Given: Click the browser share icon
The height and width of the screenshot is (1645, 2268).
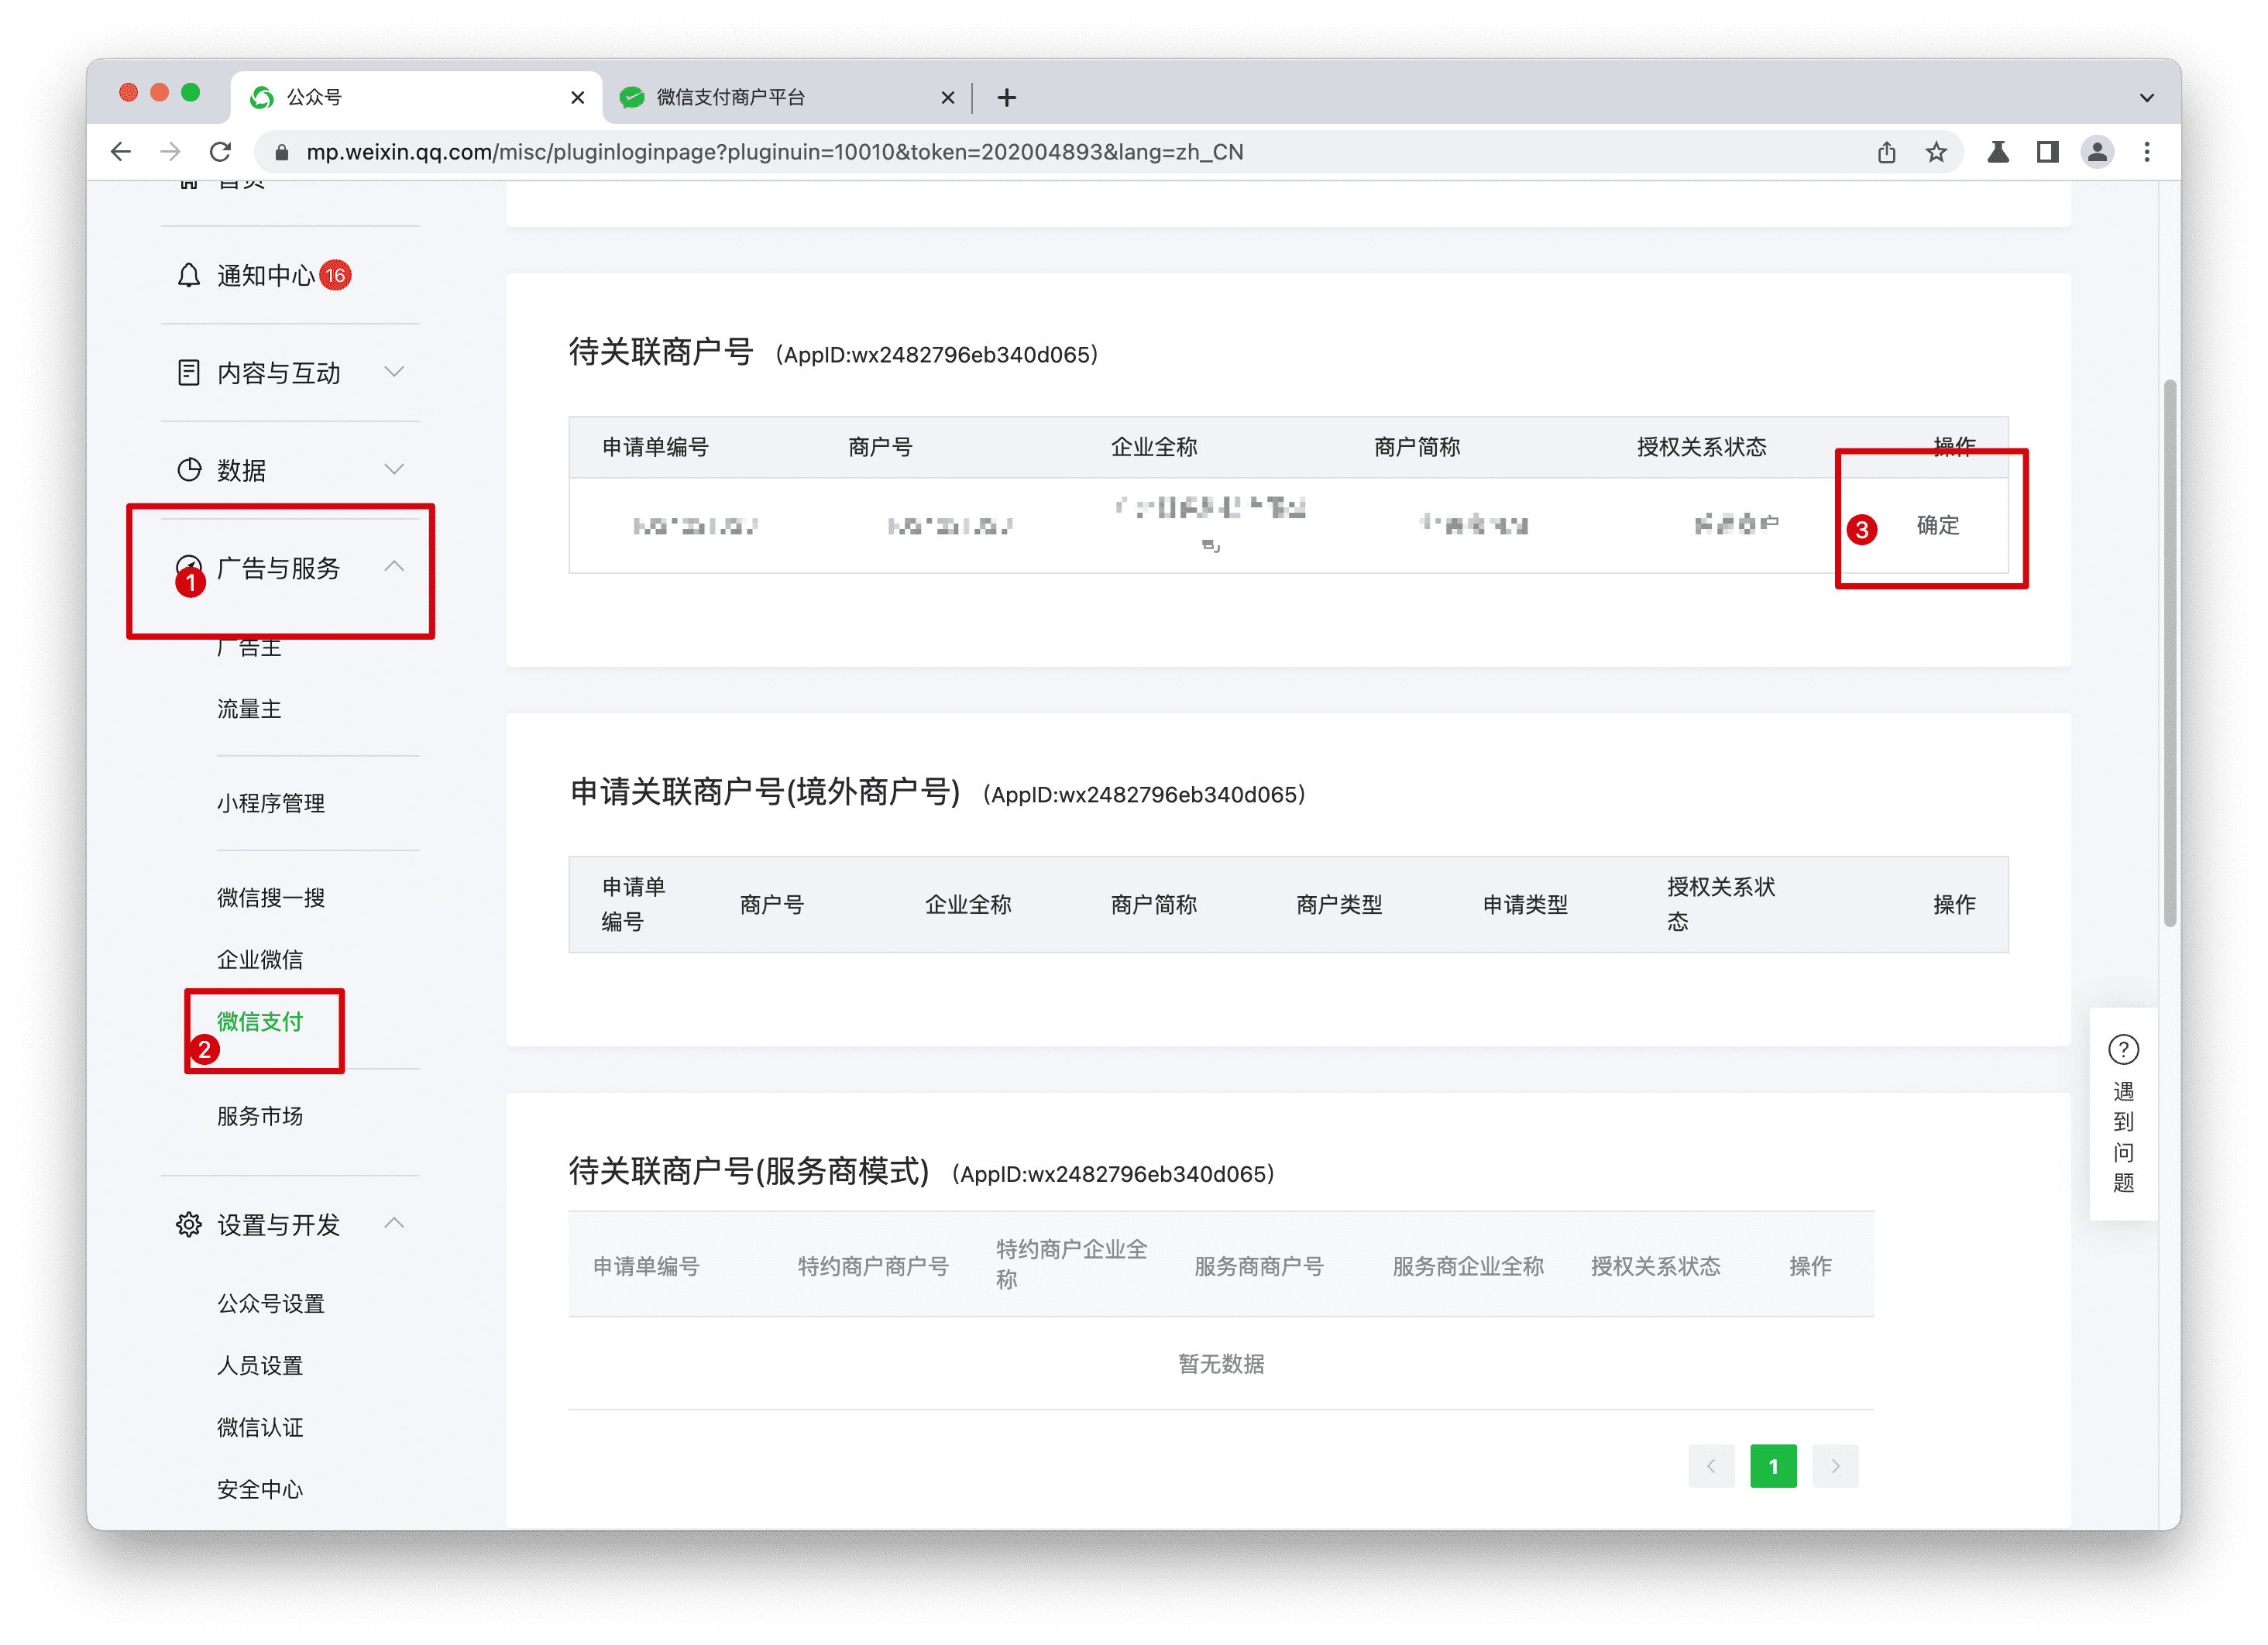Looking at the screenshot, I should [x=1887, y=152].
